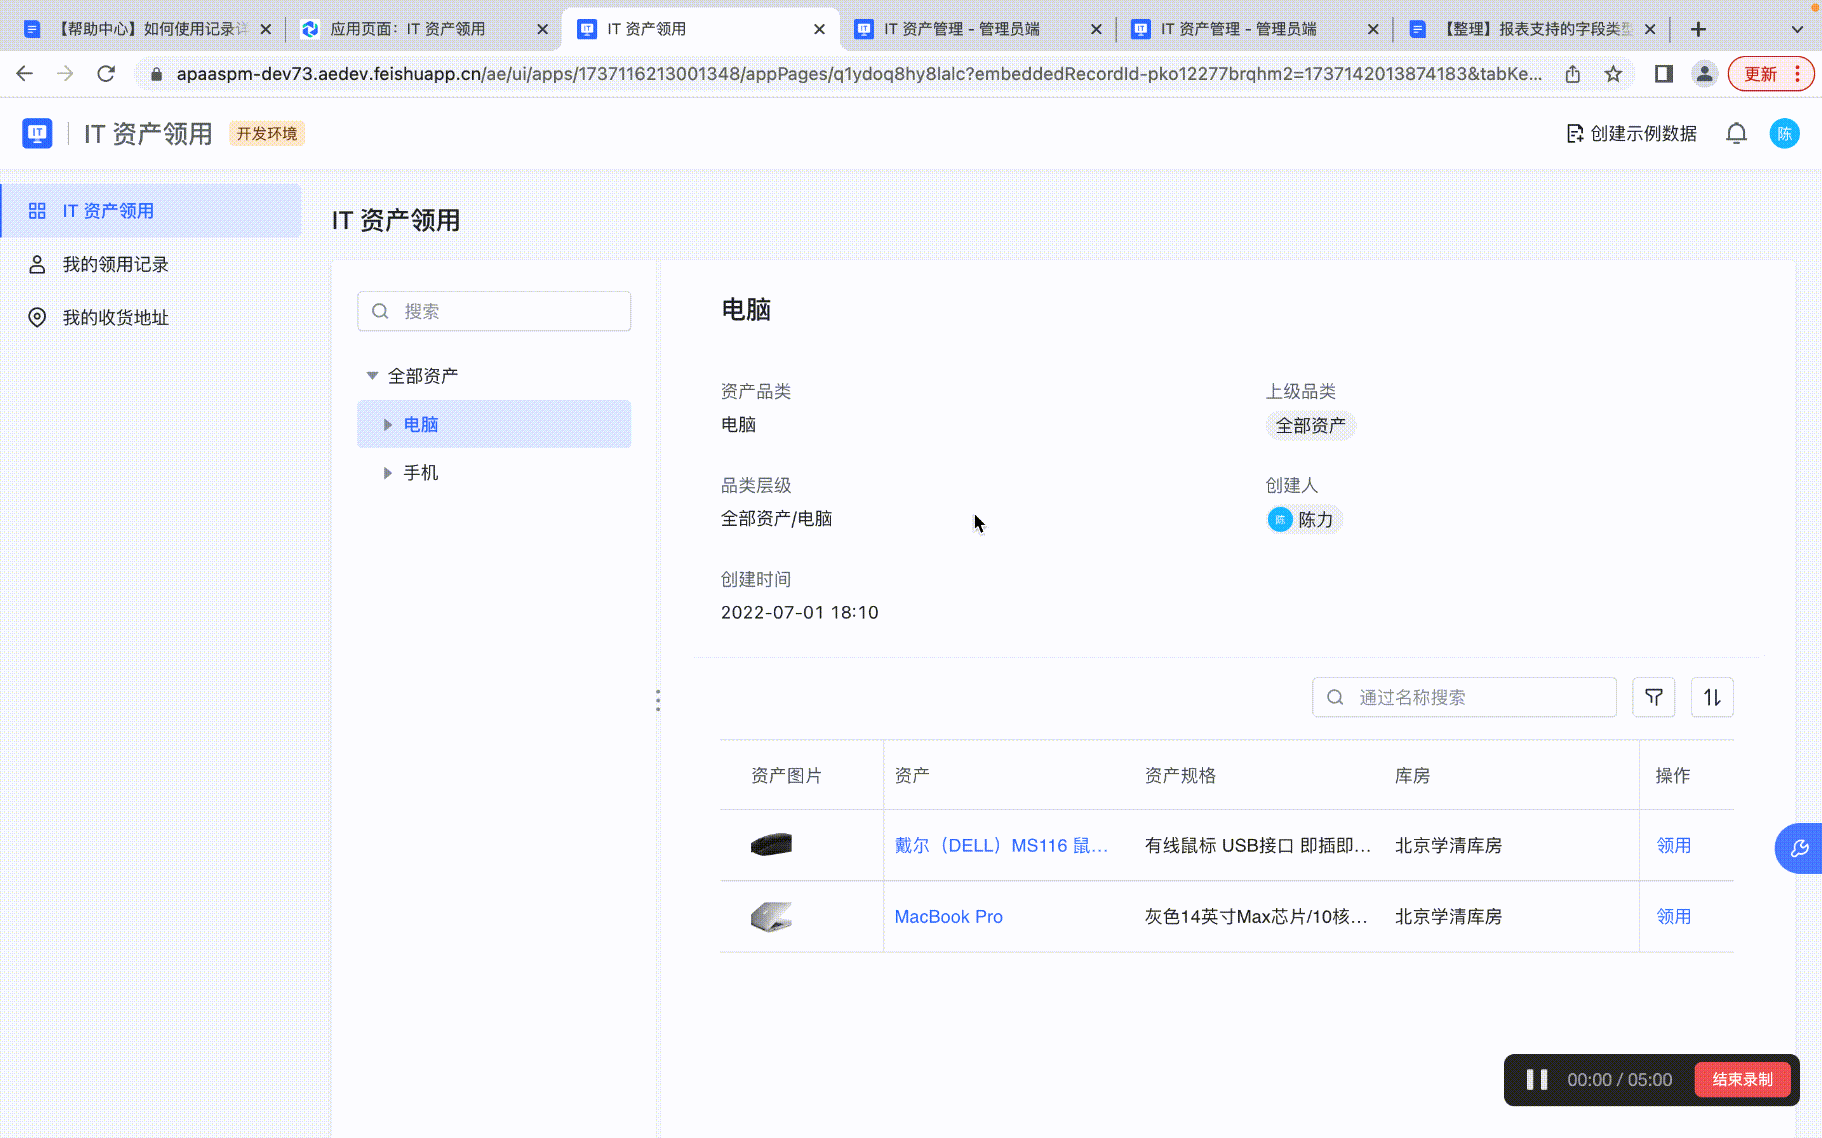The image size is (1822, 1138).
Task: Expand the 手机 tree node arrow
Action: (388, 472)
